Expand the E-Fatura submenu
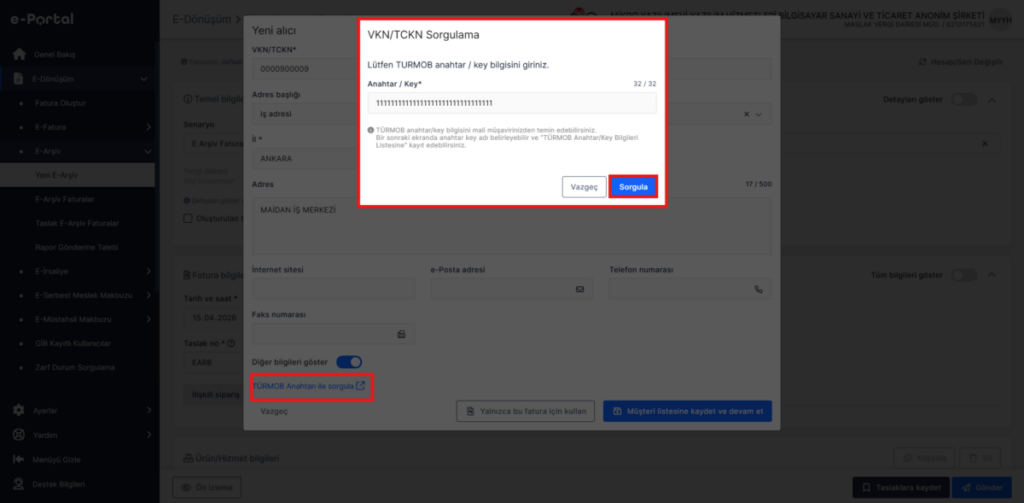The width and height of the screenshot is (1024, 503). pyautogui.click(x=148, y=127)
